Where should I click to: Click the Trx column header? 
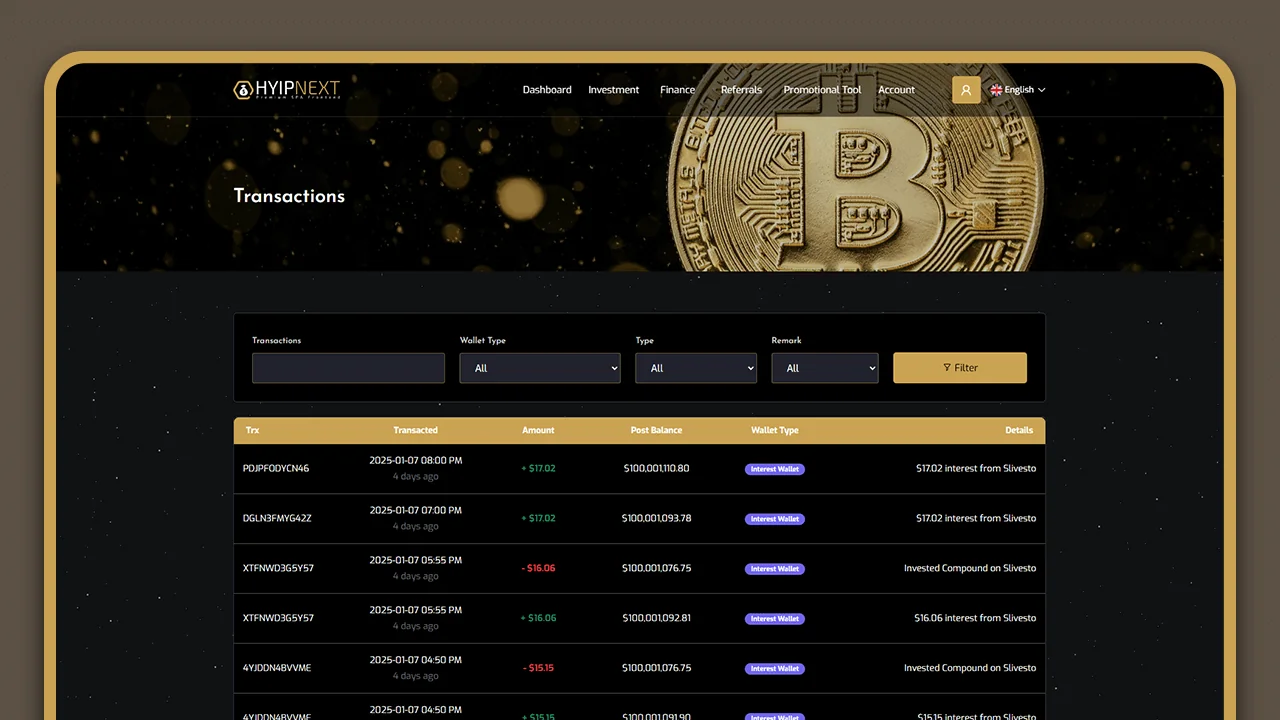coord(252,430)
